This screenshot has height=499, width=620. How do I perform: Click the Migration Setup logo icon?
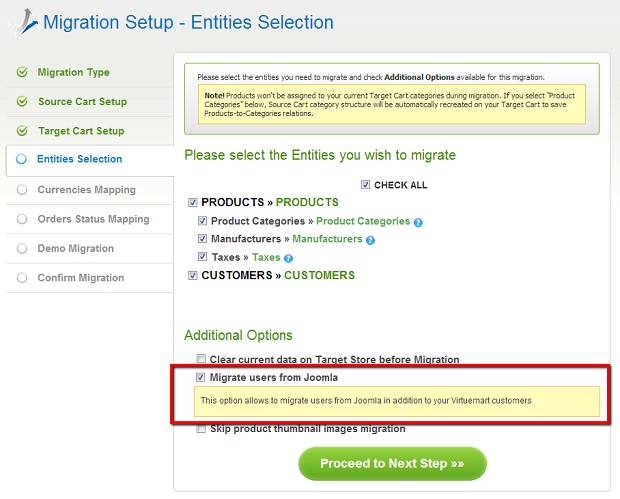22,23
